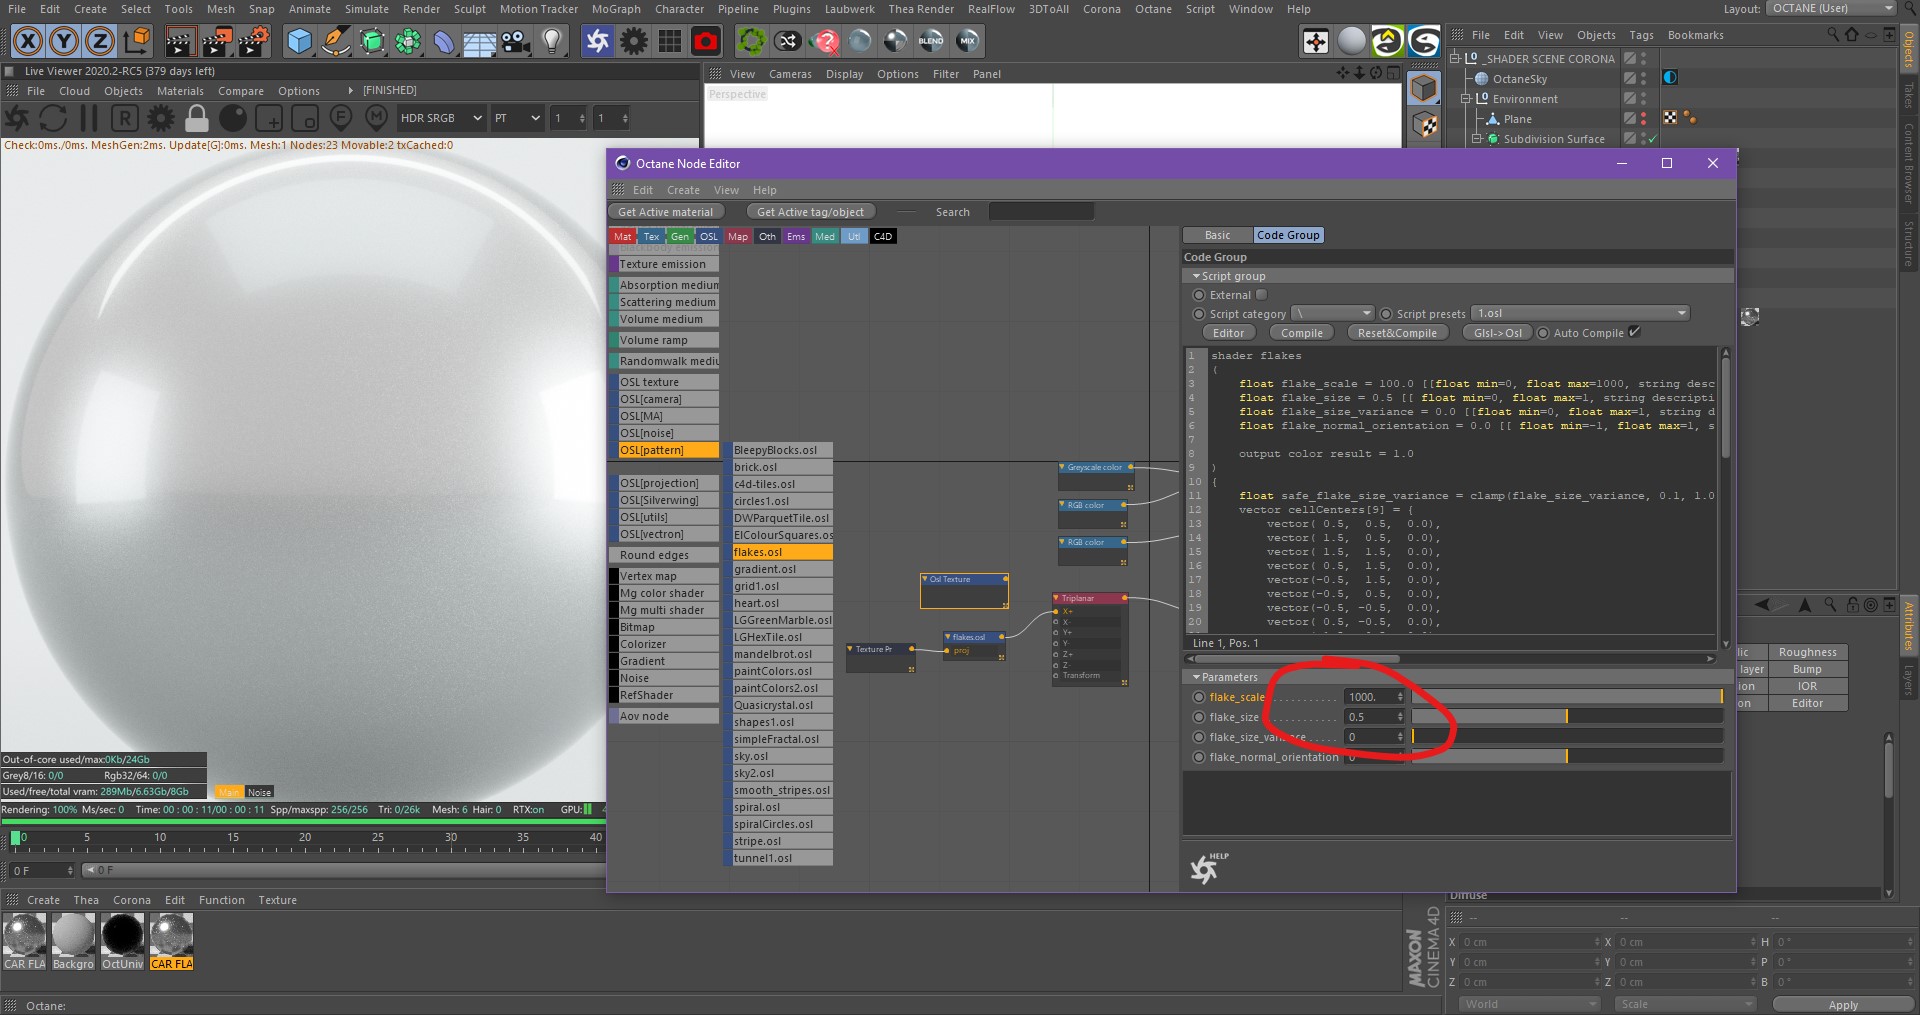
Task: Open the PT kernel dropdown
Action: tap(517, 118)
